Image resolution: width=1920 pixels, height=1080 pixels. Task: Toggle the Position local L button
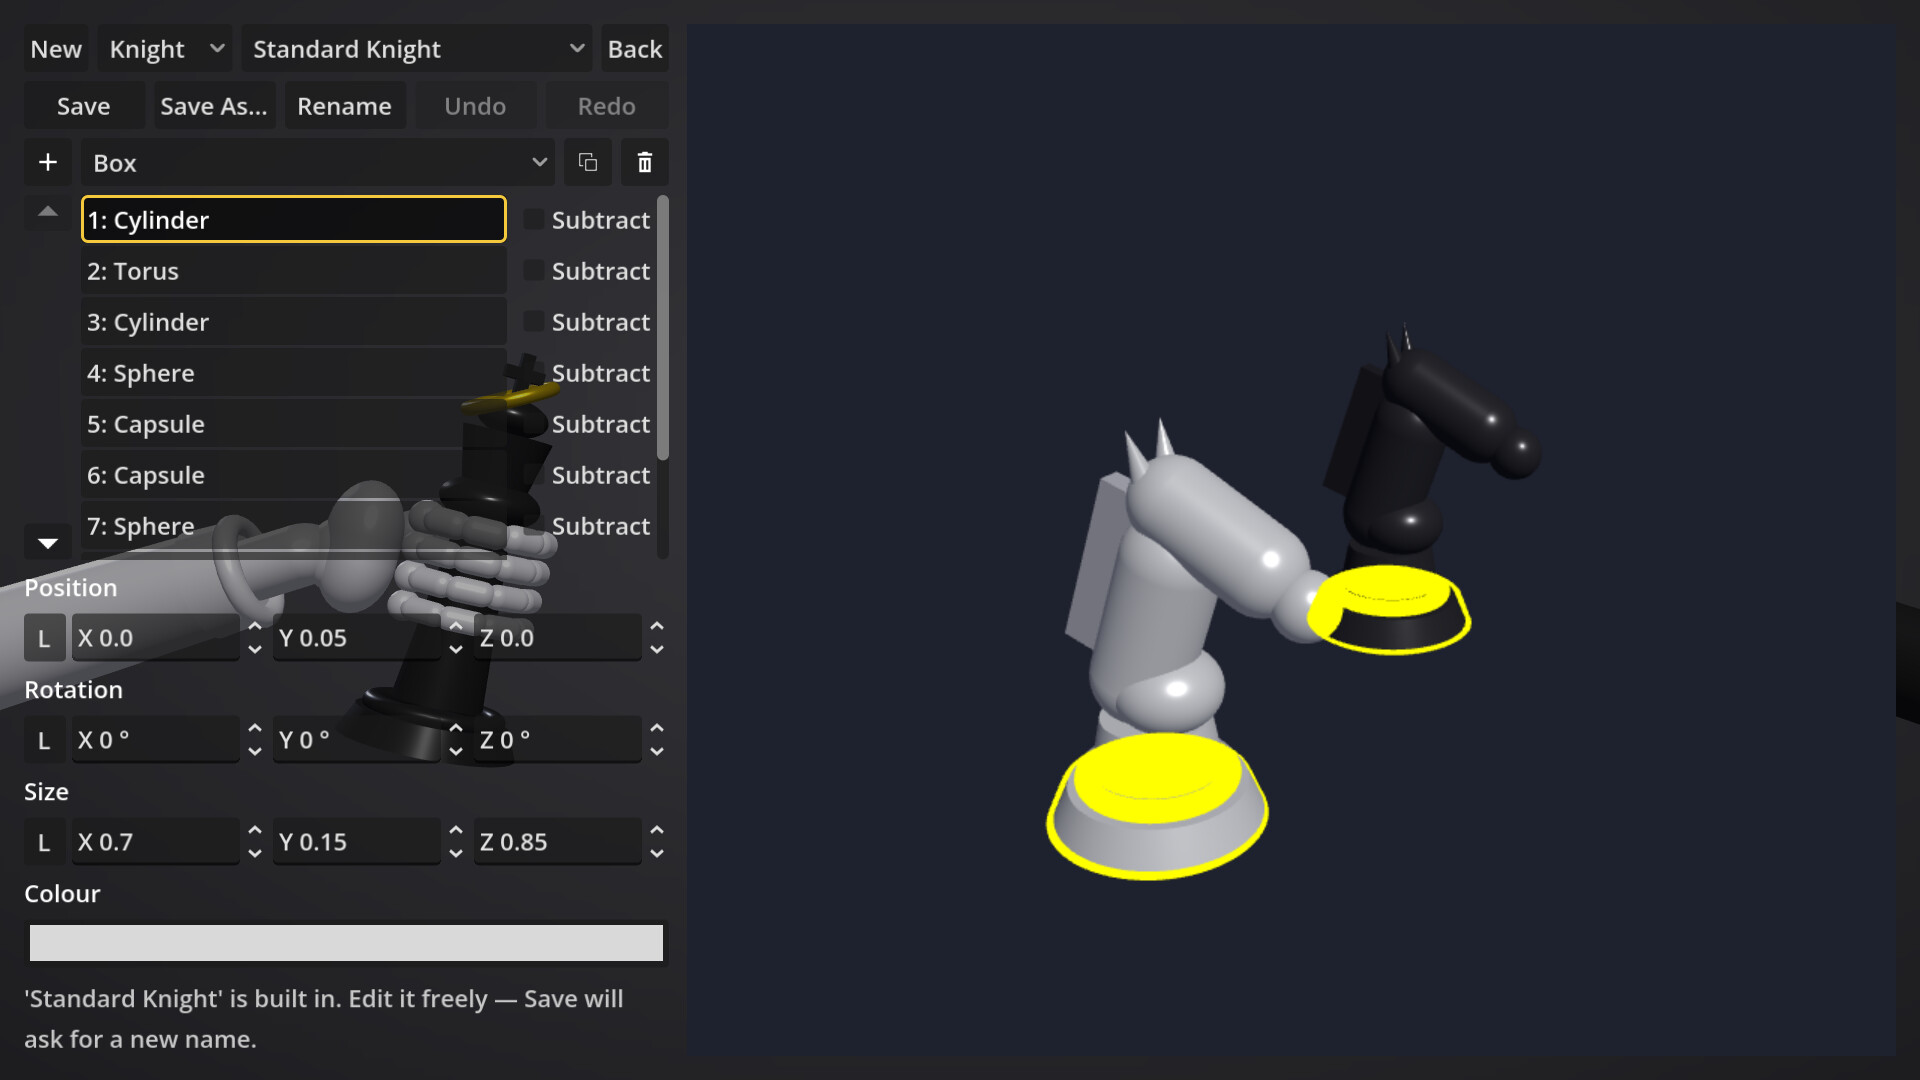point(44,638)
